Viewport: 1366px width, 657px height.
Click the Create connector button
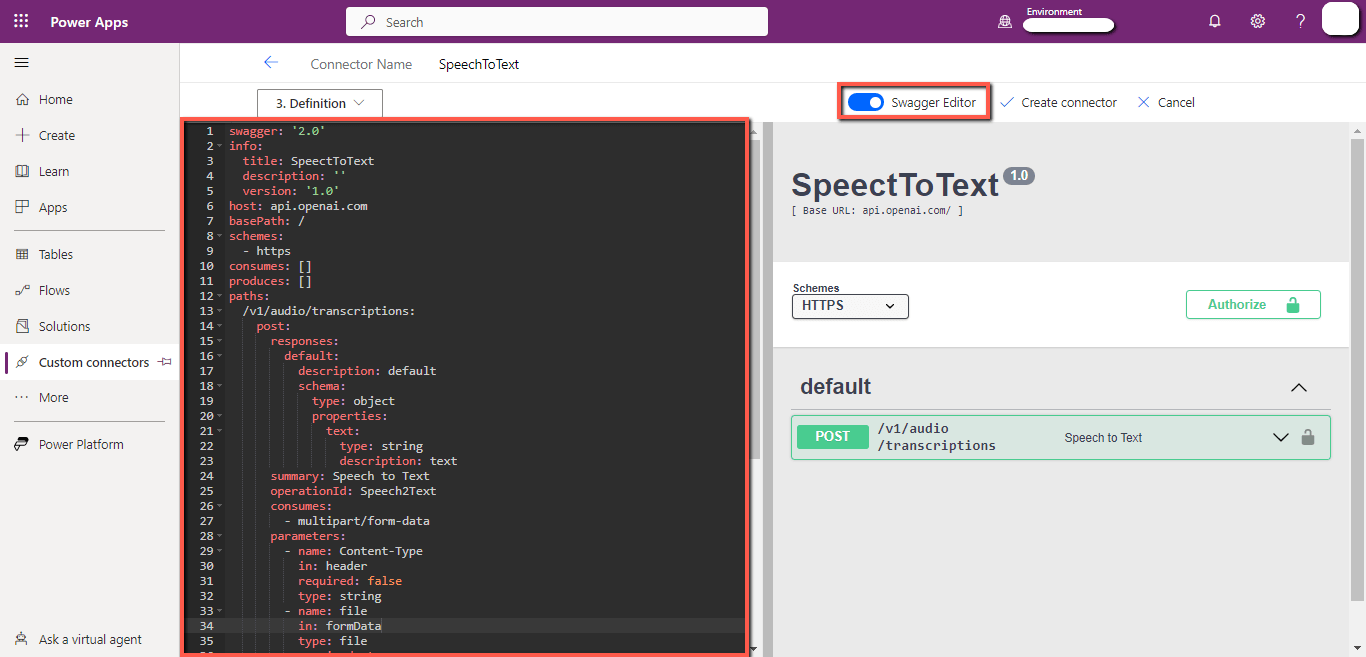click(1058, 102)
